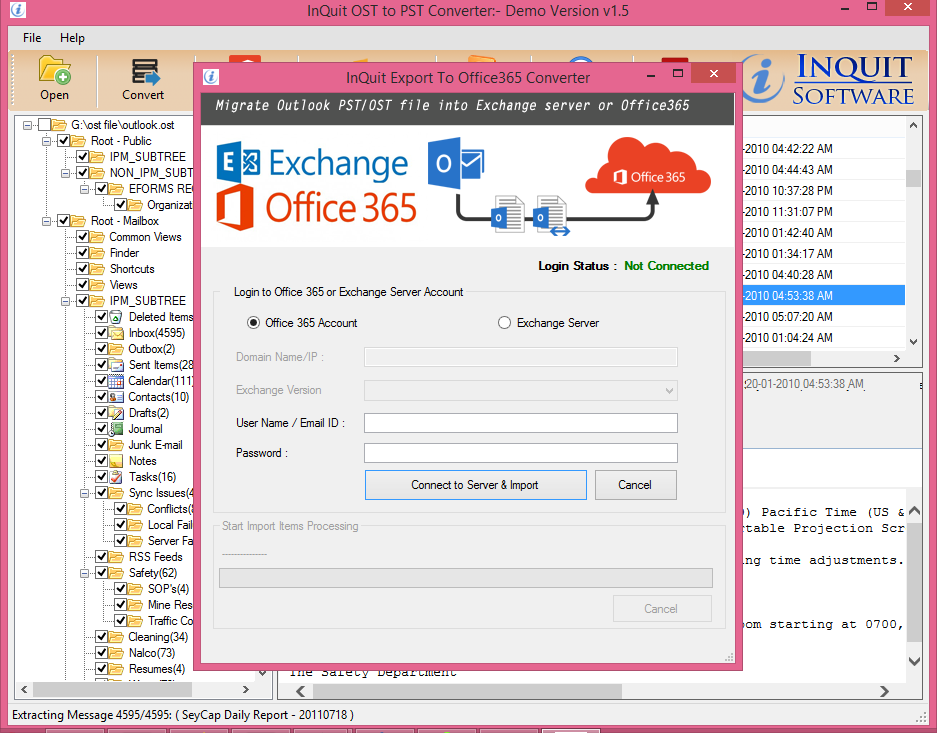Viewport: 937px width, 733px height.
Task: Click the Open toolbar icon
Action: tap(54, 73)
